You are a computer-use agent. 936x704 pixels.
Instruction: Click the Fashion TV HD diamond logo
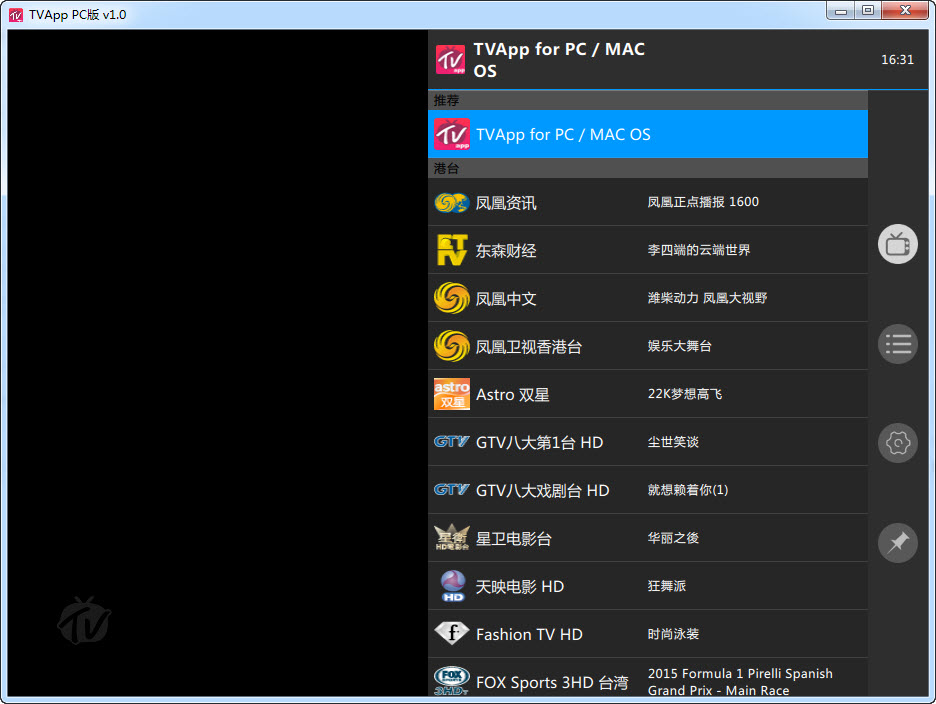(451, 634)
